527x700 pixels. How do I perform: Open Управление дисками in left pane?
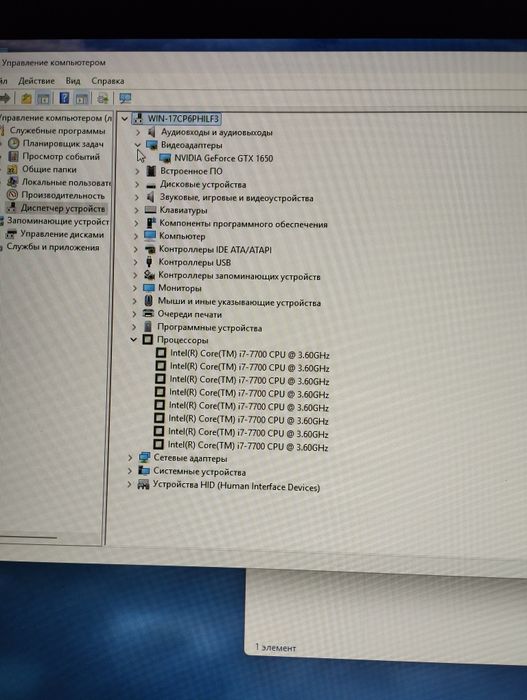[x=62, y=234]
